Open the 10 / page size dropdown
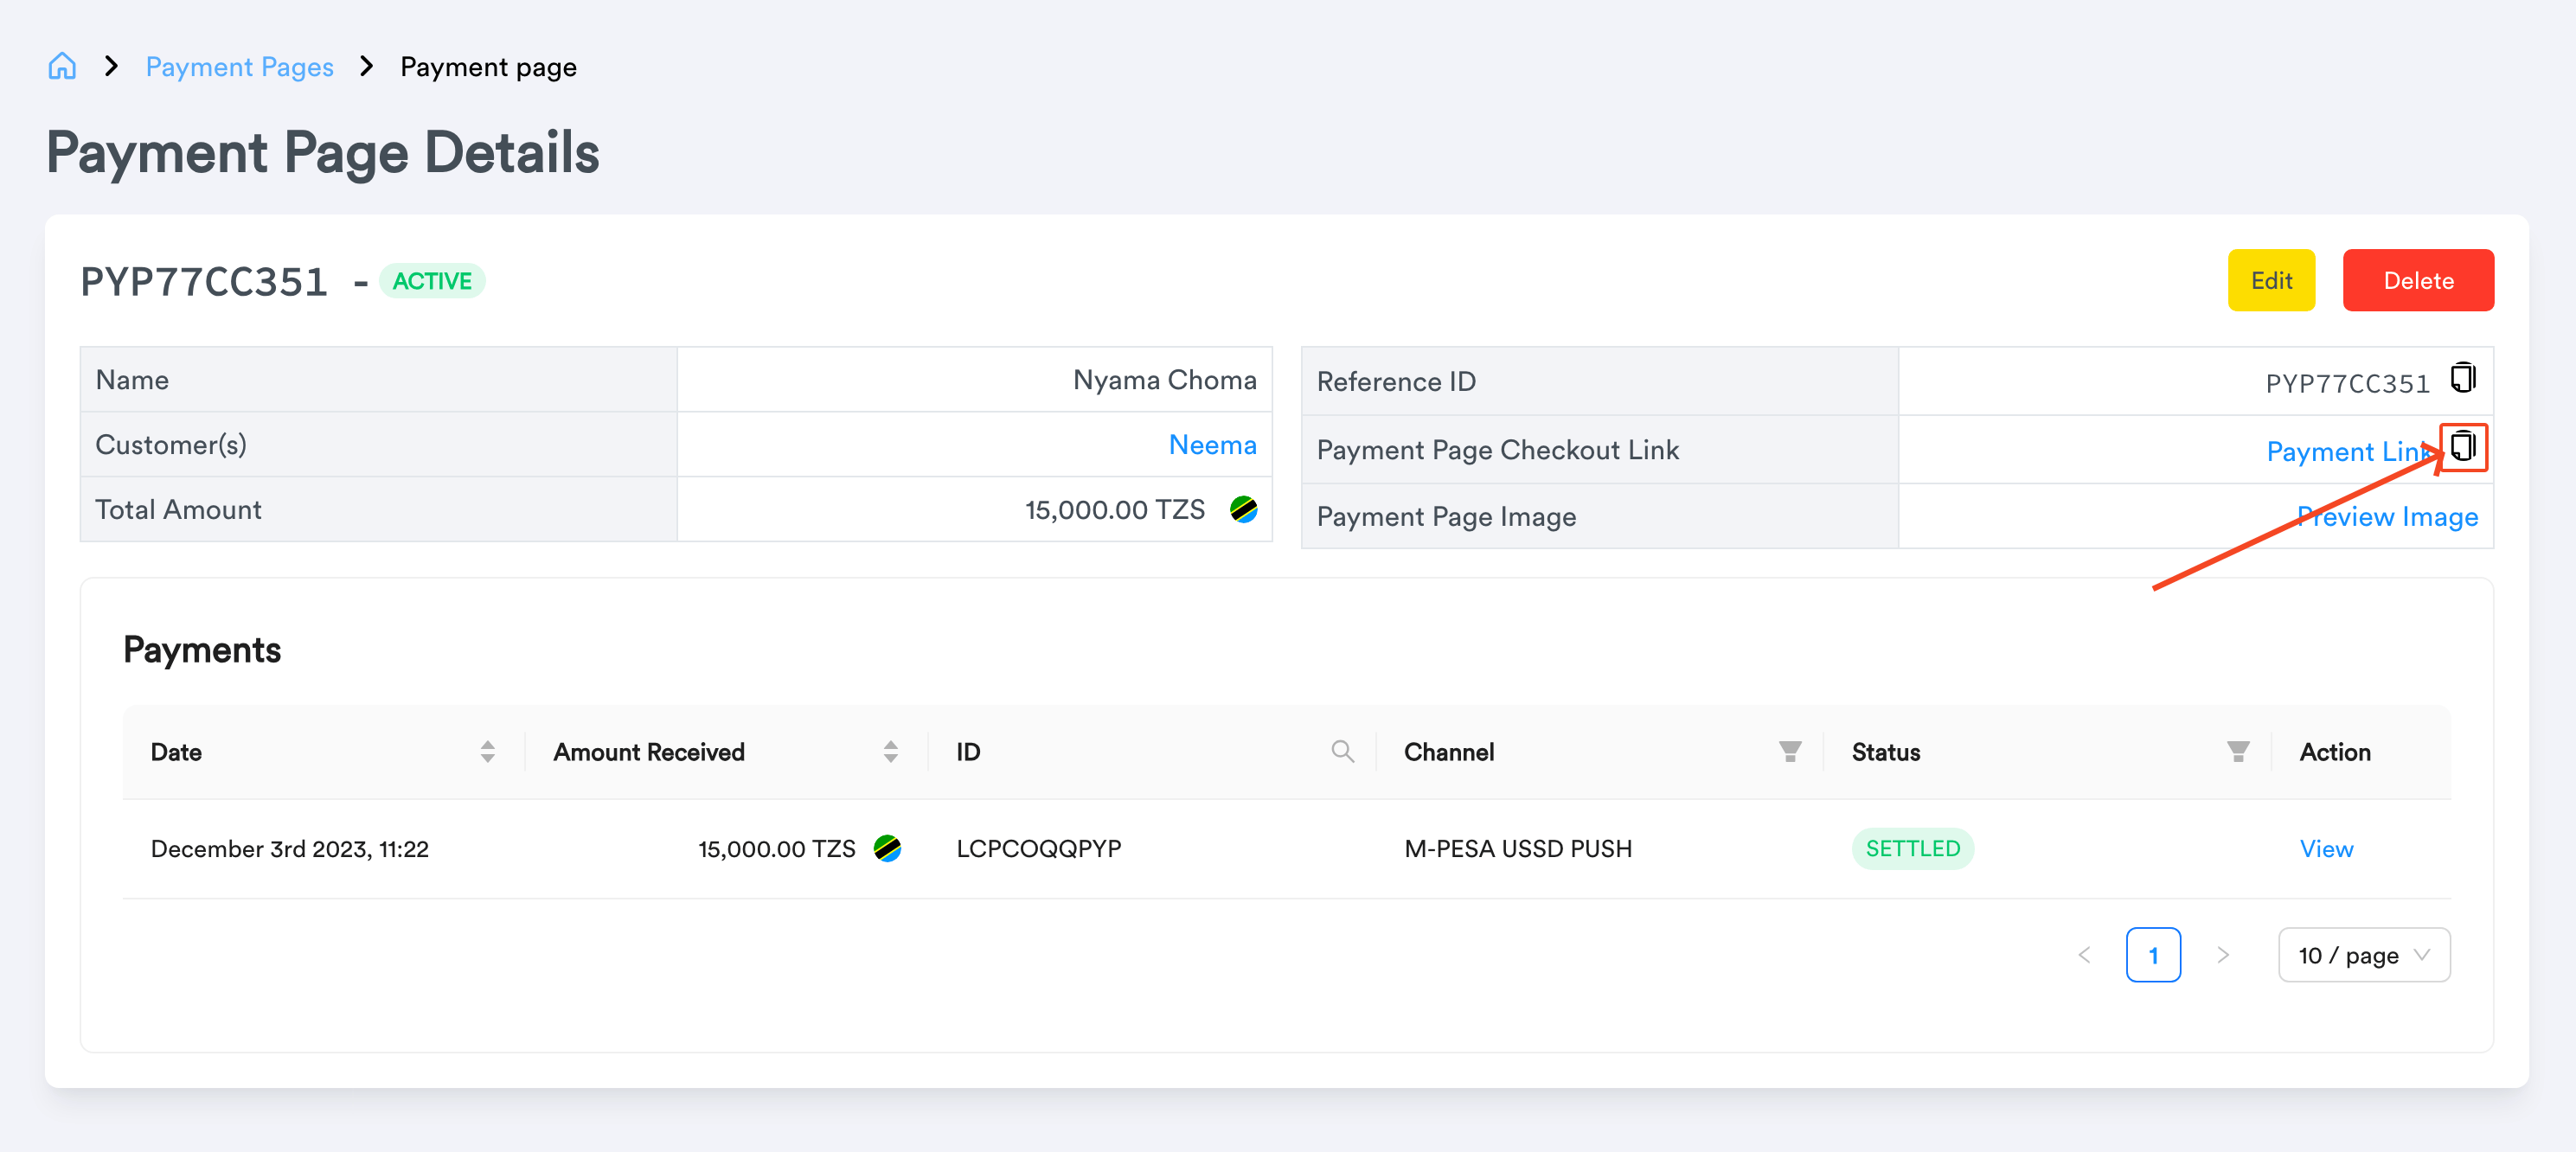Screen dimensions: 2576x1152 2364,955
